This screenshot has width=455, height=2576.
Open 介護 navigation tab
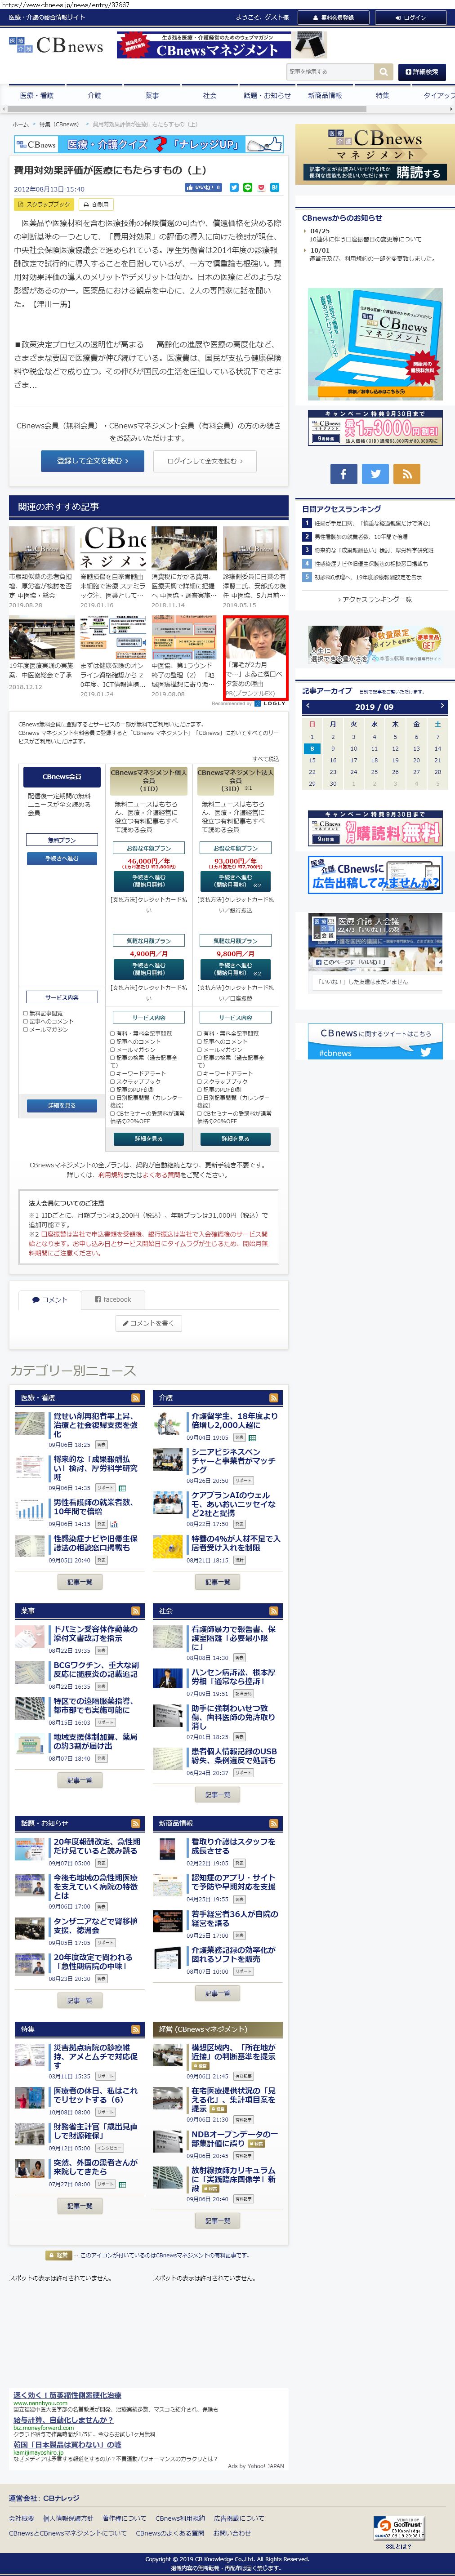[x=94, y=96]
